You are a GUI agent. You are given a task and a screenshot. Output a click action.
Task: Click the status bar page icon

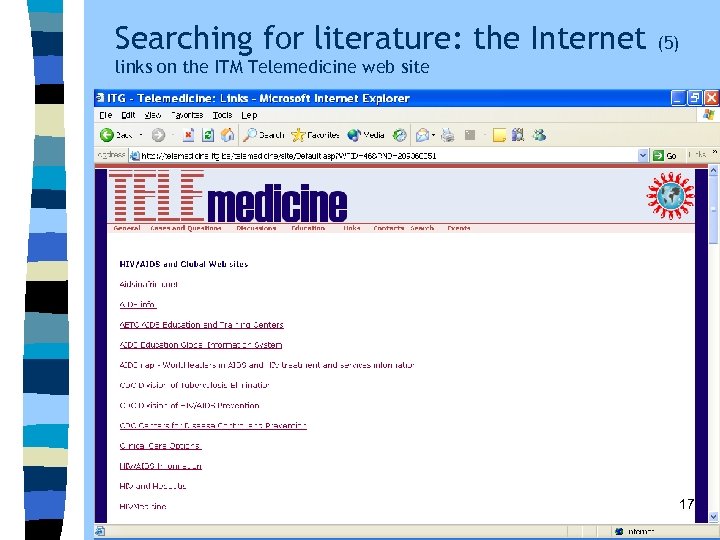pyautogui.click(x=100, y=531)
